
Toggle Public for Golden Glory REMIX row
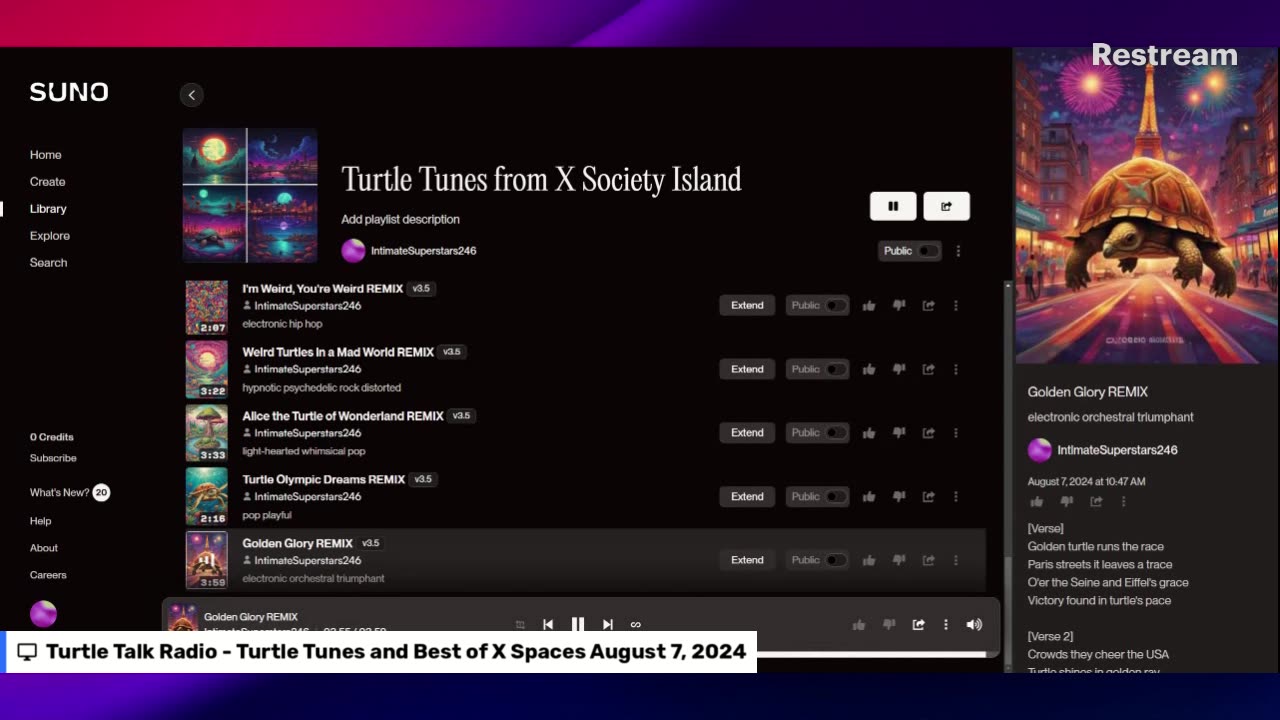tap(835, 560)
